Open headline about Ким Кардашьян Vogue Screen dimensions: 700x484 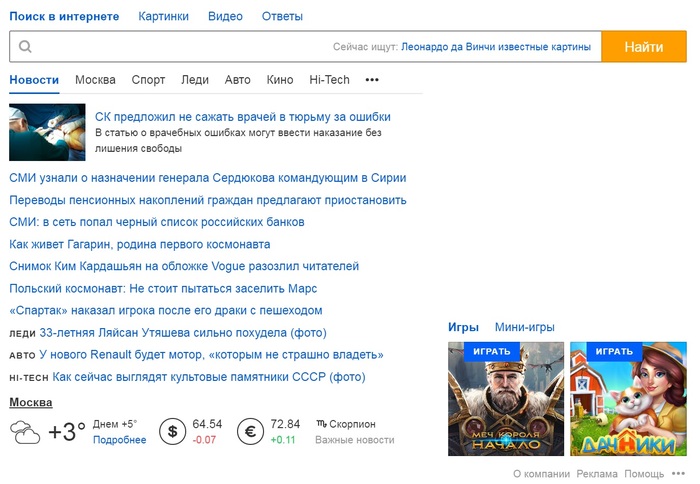tap(184, 266)
